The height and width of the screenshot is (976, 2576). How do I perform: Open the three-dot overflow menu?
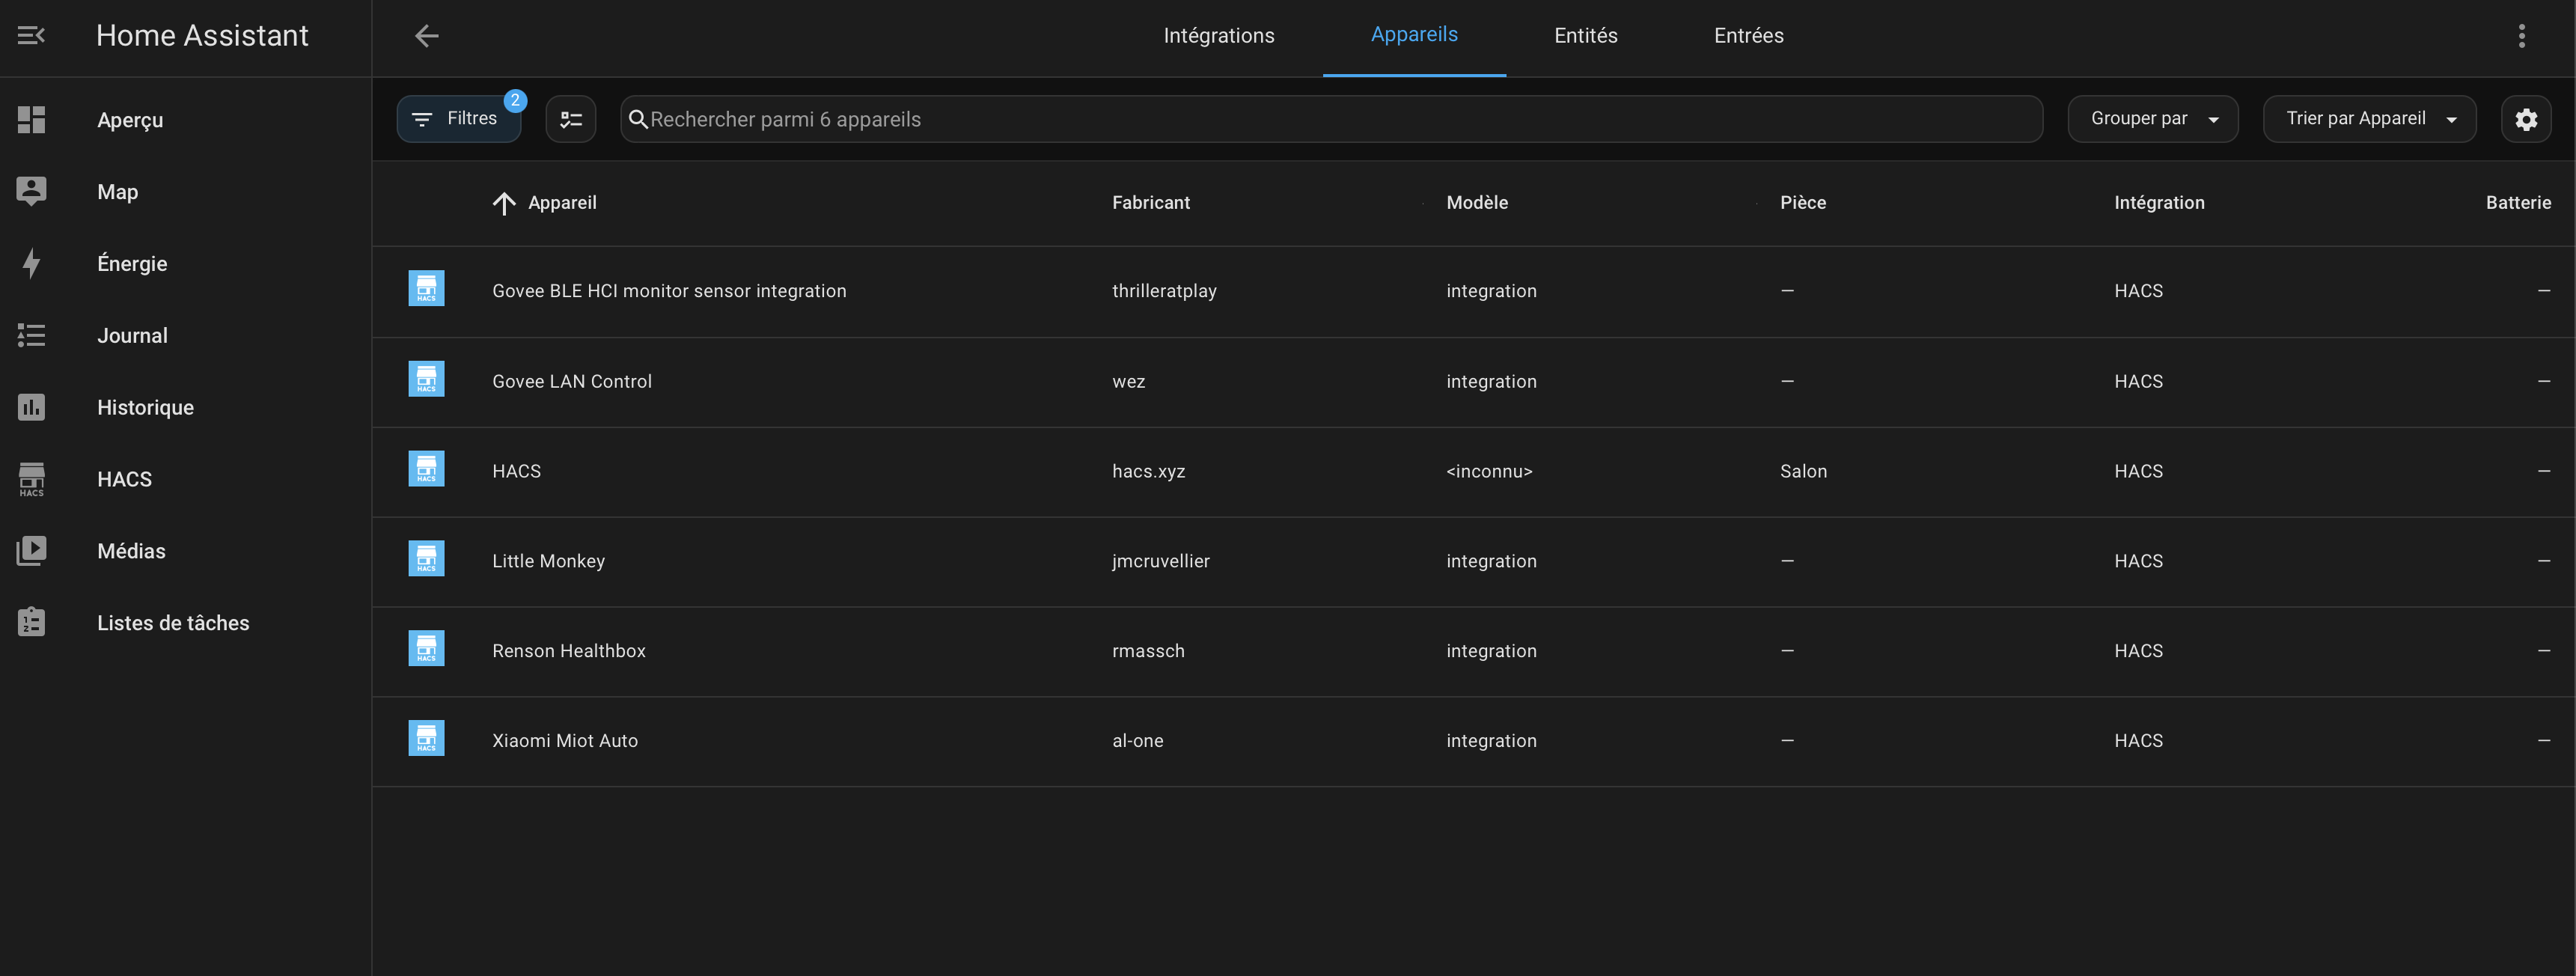pos(2521,36)
